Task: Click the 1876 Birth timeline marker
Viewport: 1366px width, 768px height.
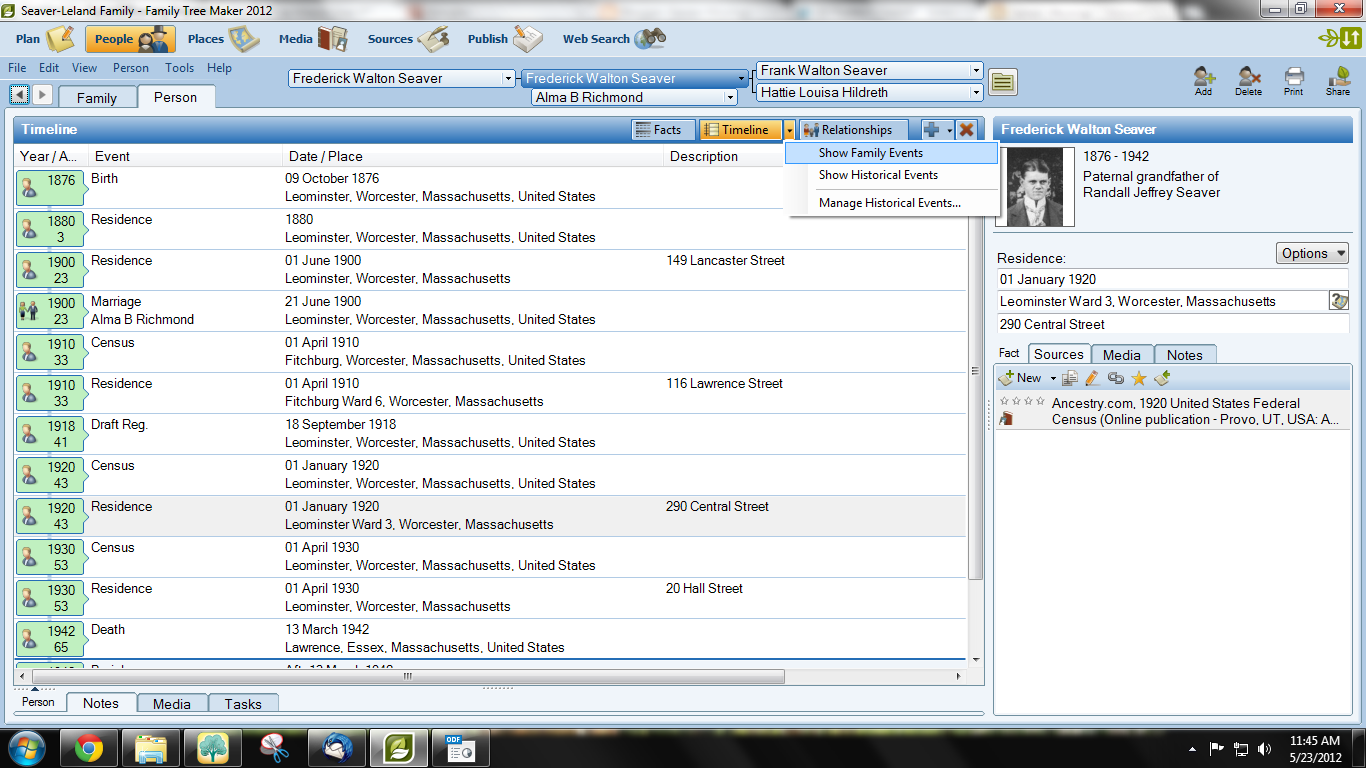Action: (50, 188)
